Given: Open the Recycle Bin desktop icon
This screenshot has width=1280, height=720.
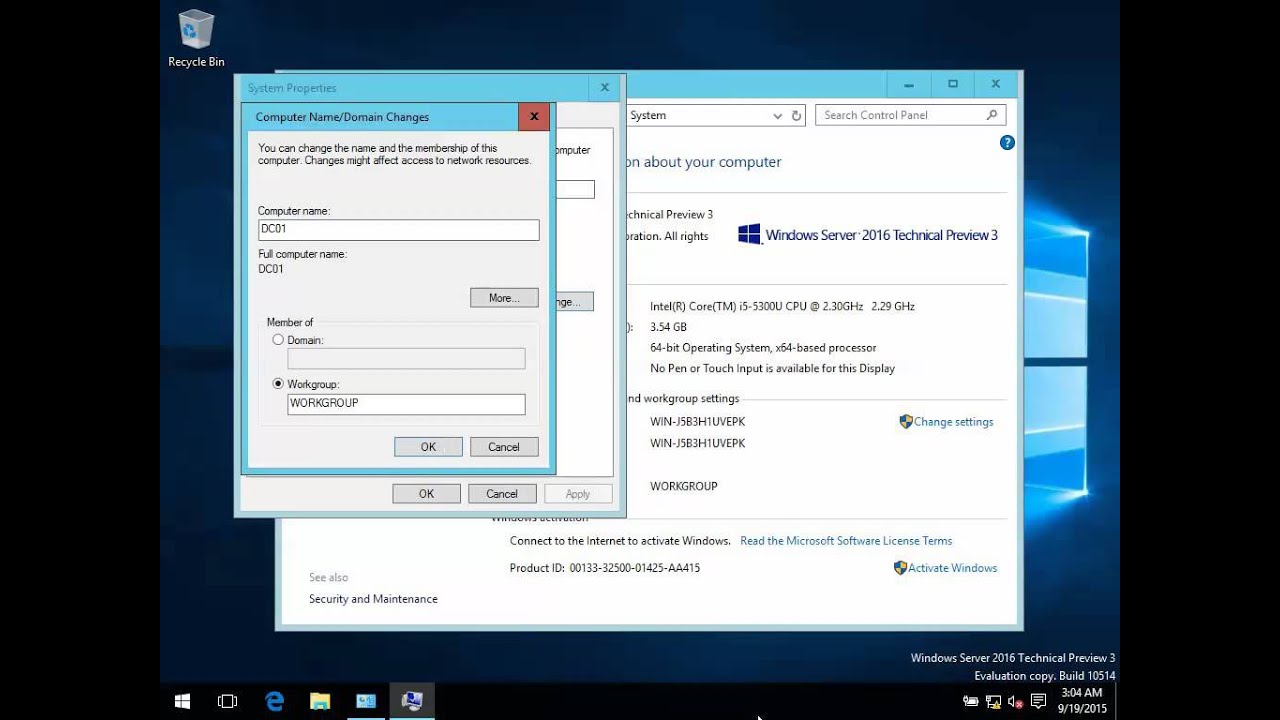Looking at the screenshot, I should [x=196, y=38].
